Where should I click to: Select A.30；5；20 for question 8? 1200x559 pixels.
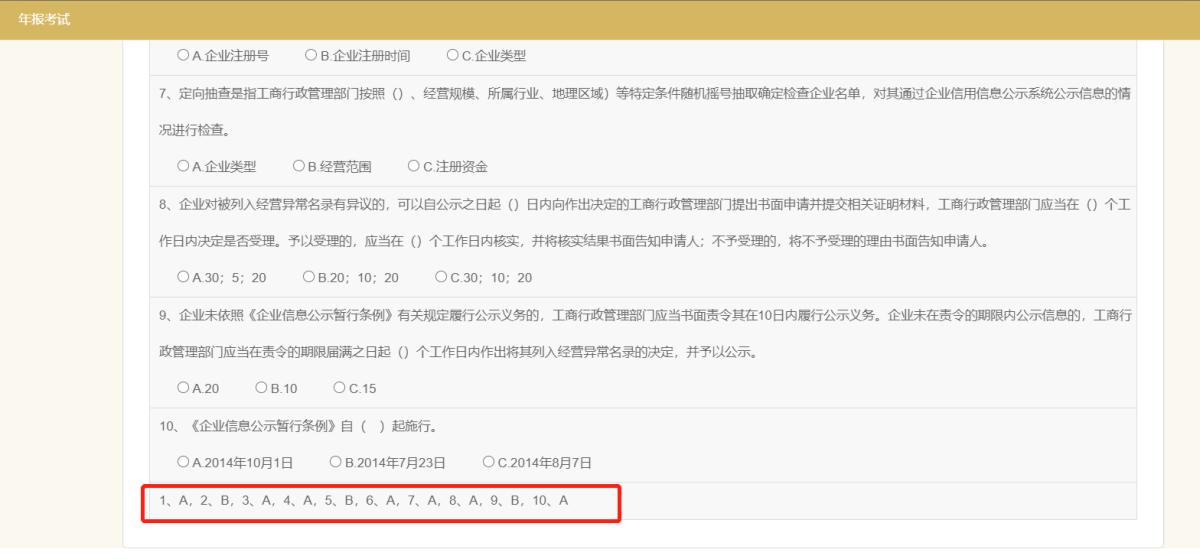(x=183, y=277)
